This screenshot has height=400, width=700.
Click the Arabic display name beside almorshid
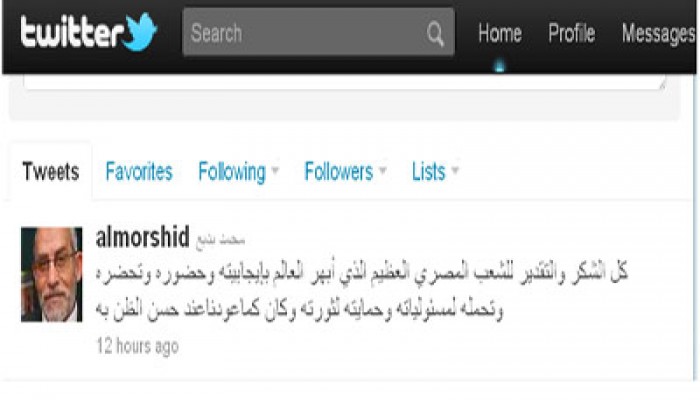point(220,240)
